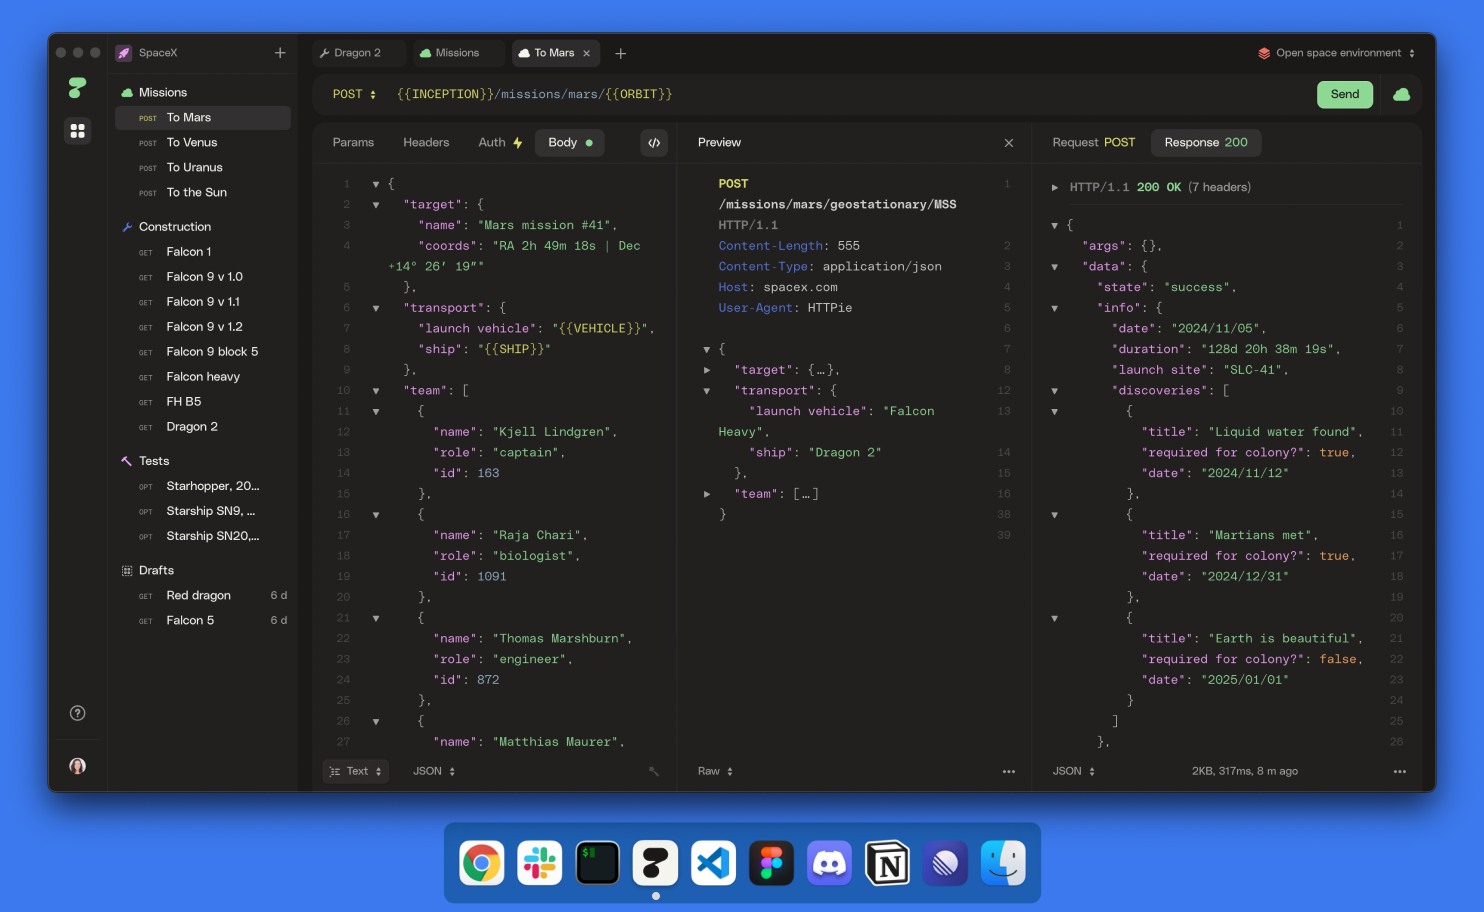
Task: Open Preview panel more options menu
Action: (x=1009, y=771)
